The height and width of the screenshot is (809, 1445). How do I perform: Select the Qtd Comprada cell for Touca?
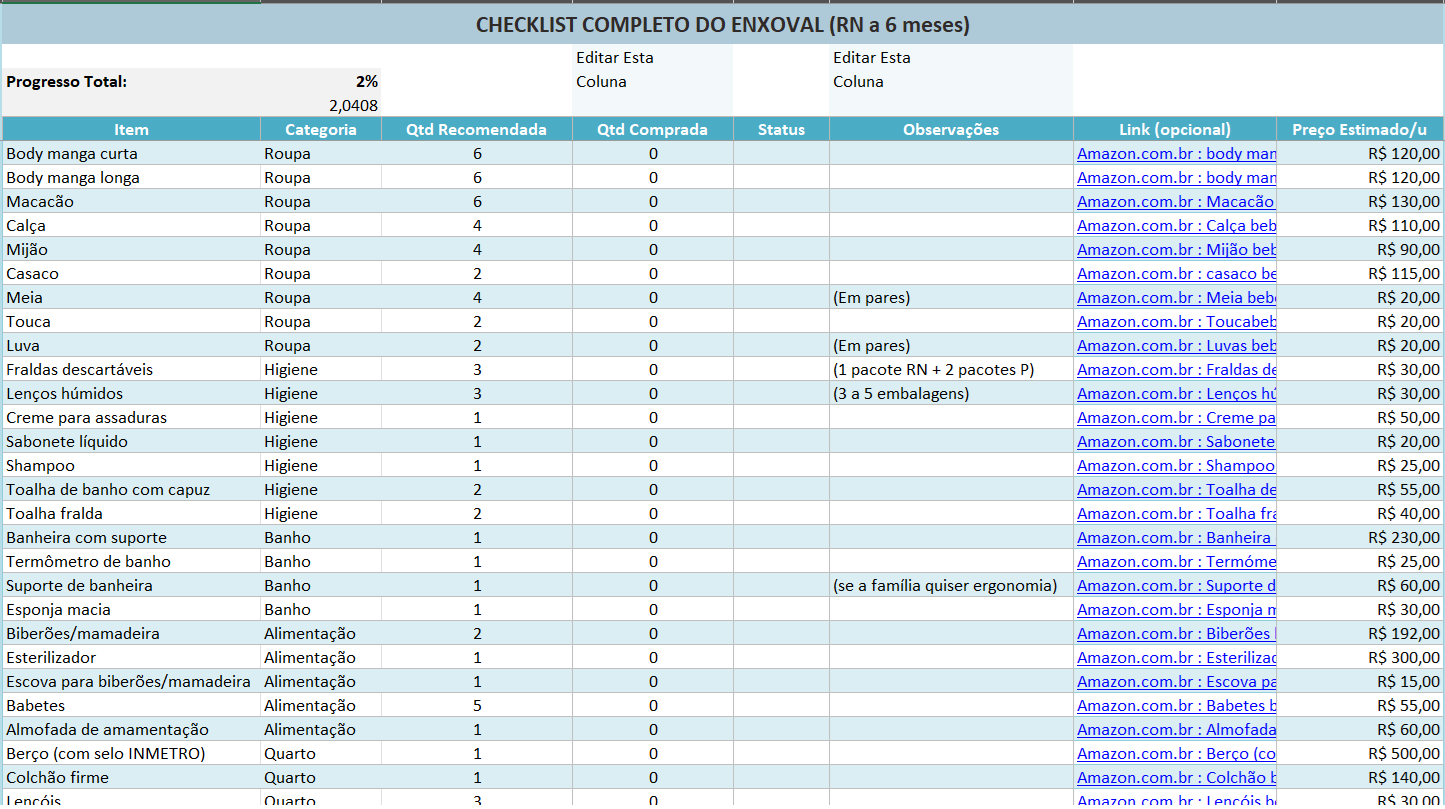(652, 321)
